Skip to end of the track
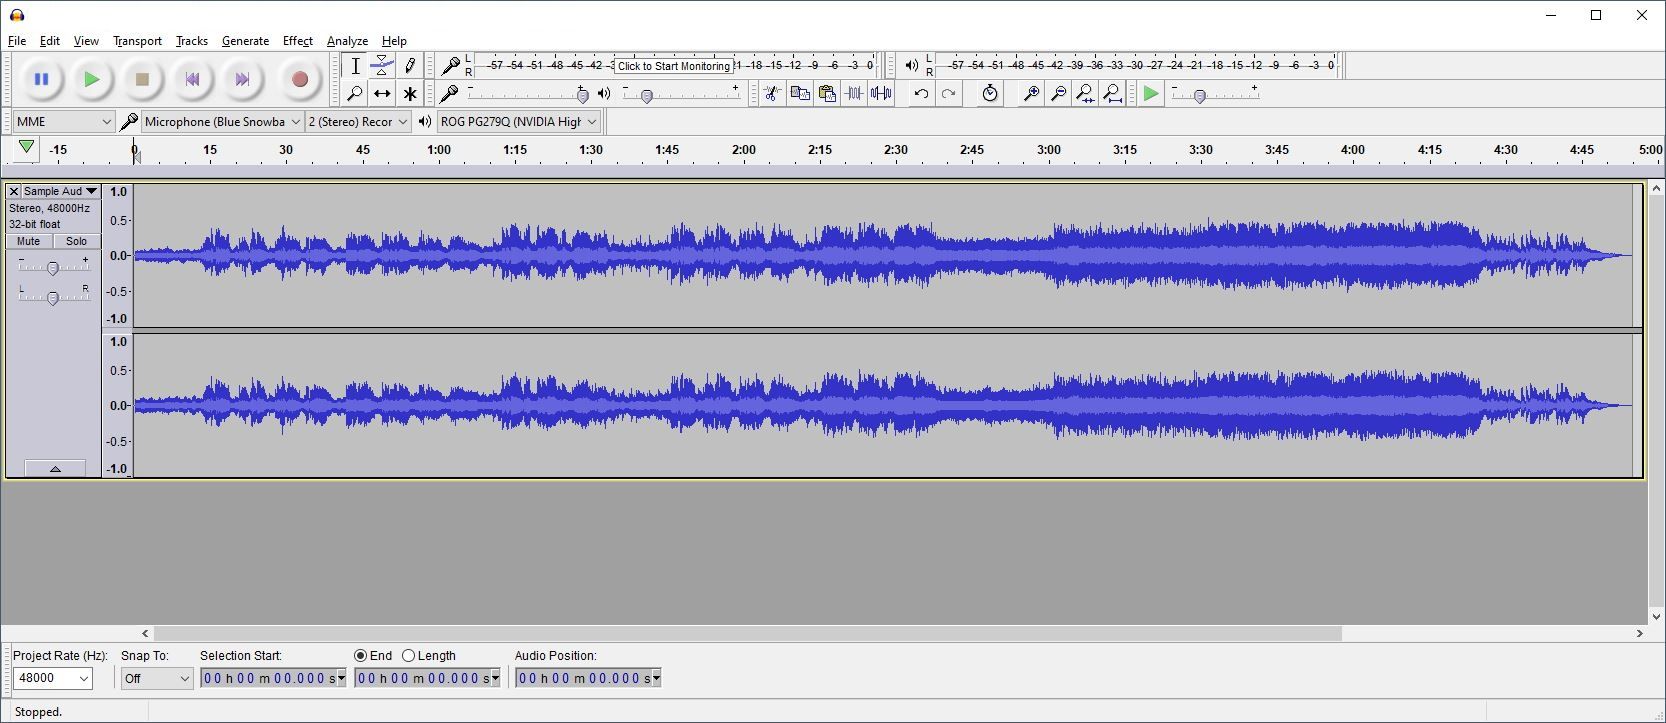 click(x=242, y=79)
